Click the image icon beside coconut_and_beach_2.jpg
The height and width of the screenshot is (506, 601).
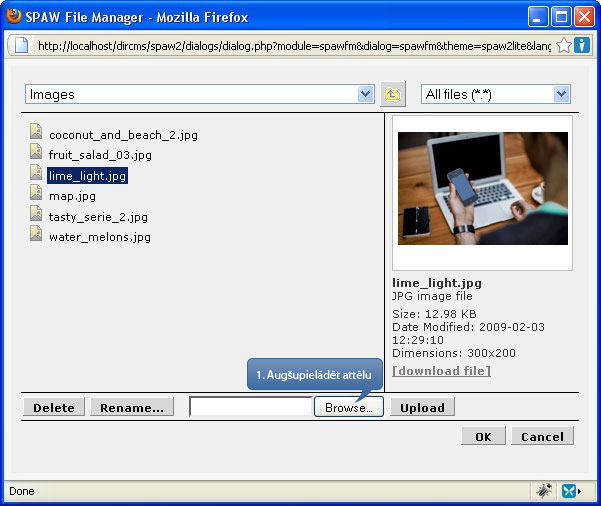[36, 131]
